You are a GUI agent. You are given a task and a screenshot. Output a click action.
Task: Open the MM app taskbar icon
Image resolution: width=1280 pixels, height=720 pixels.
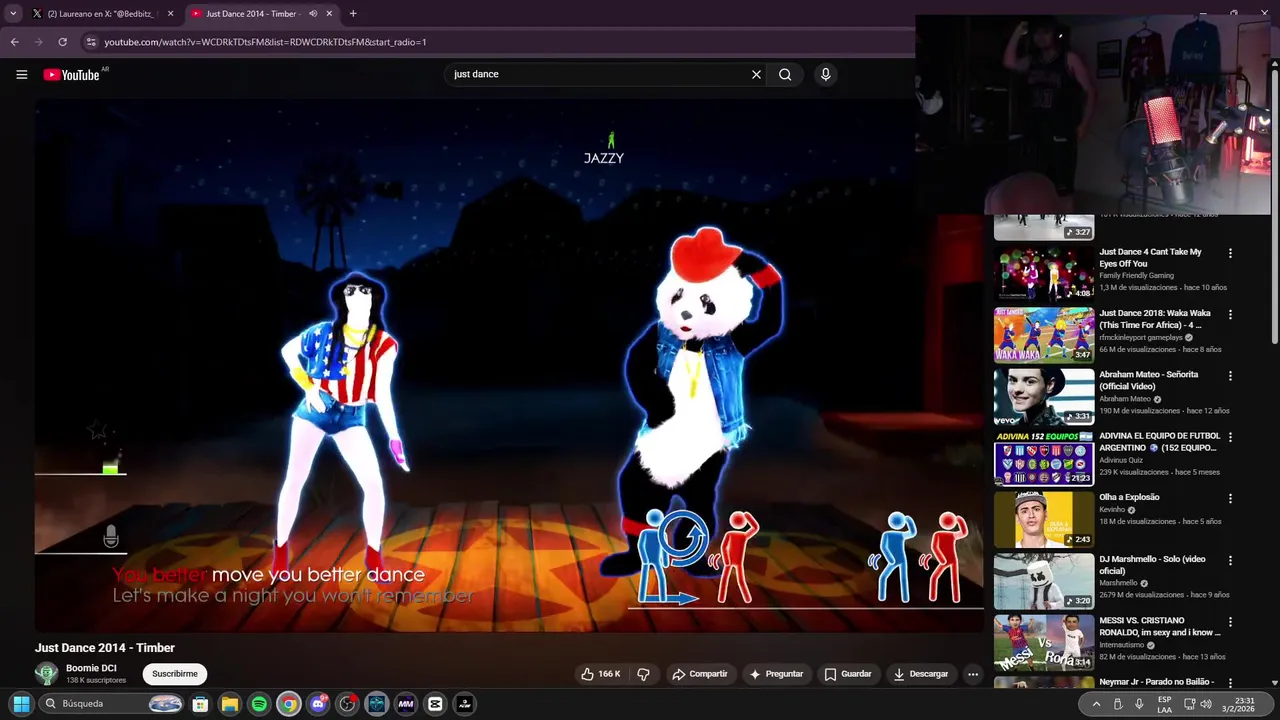[406, 704]
